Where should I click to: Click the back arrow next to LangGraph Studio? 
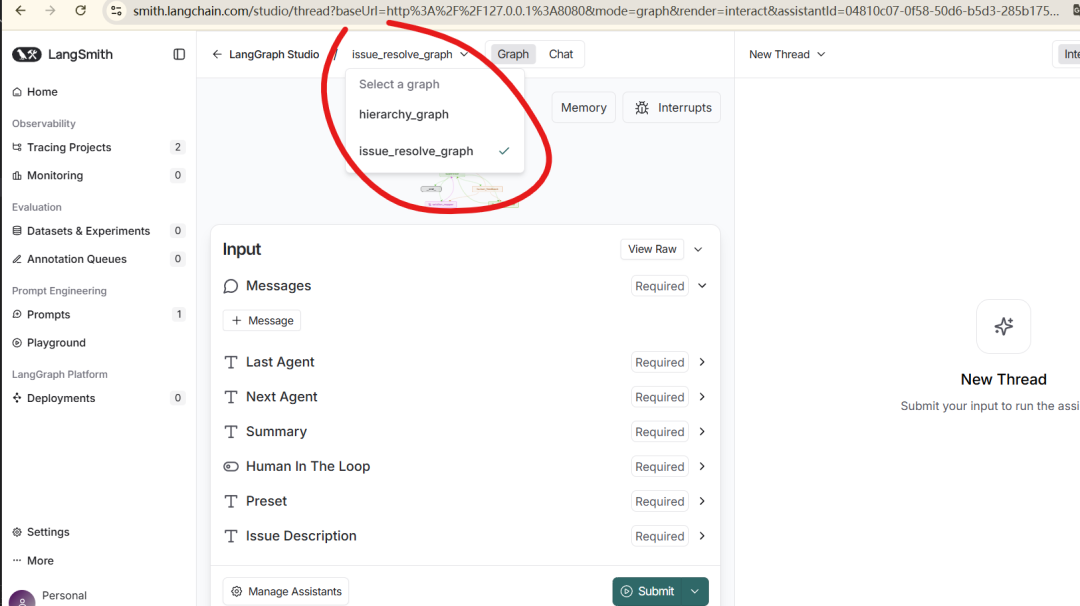(x=217, y=54)
